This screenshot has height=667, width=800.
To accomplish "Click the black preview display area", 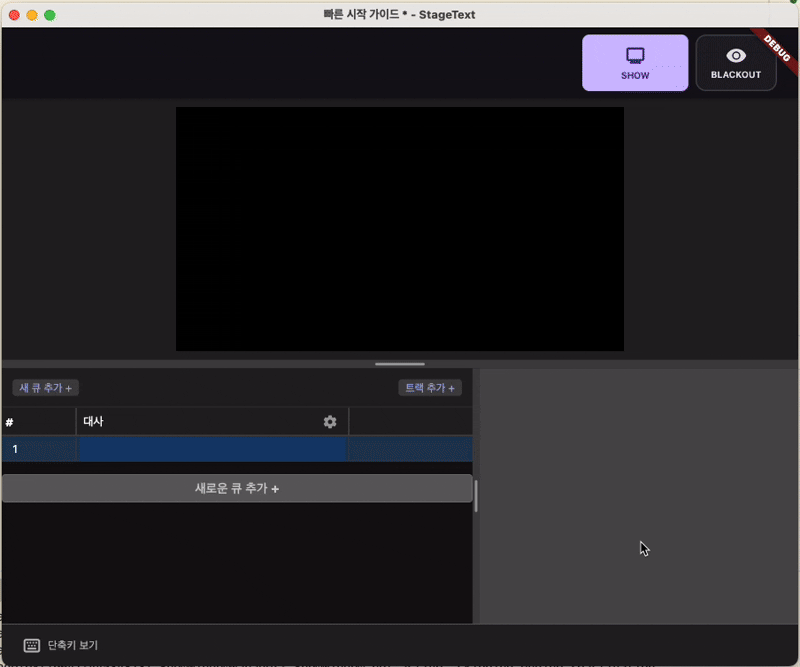I will 399,229.
